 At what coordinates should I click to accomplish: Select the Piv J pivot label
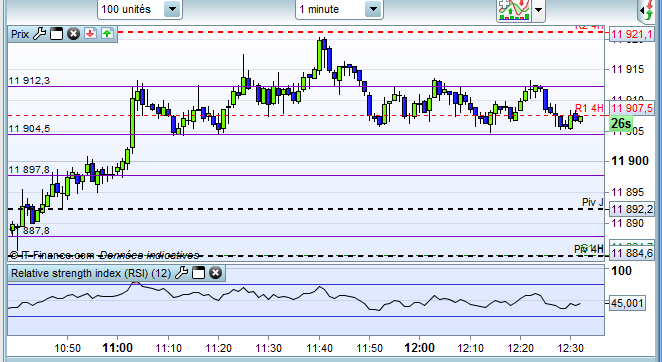point(593,202)
